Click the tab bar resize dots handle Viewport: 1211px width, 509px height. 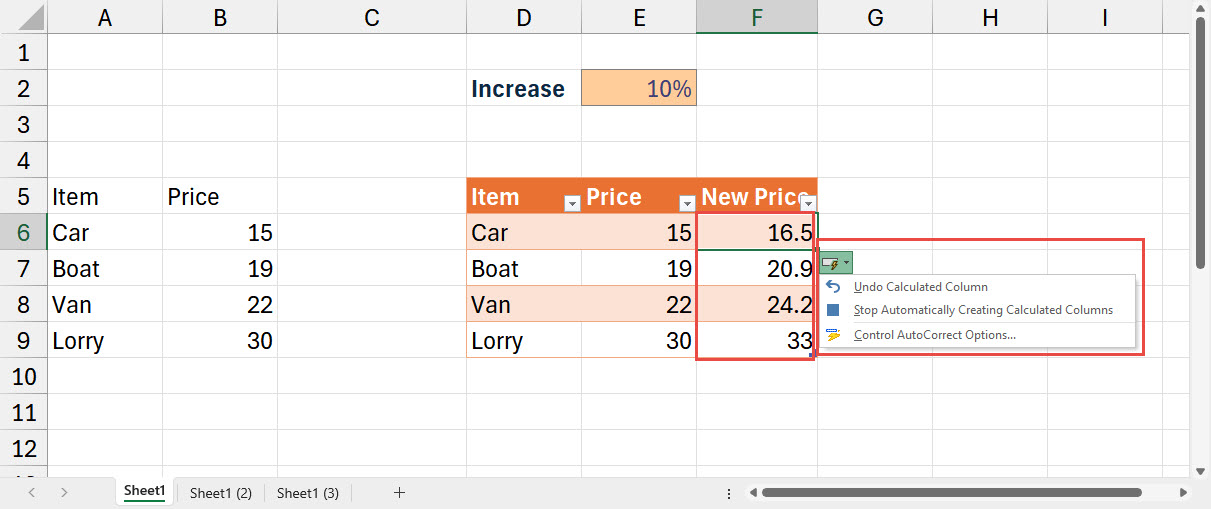tap(728, 493)
